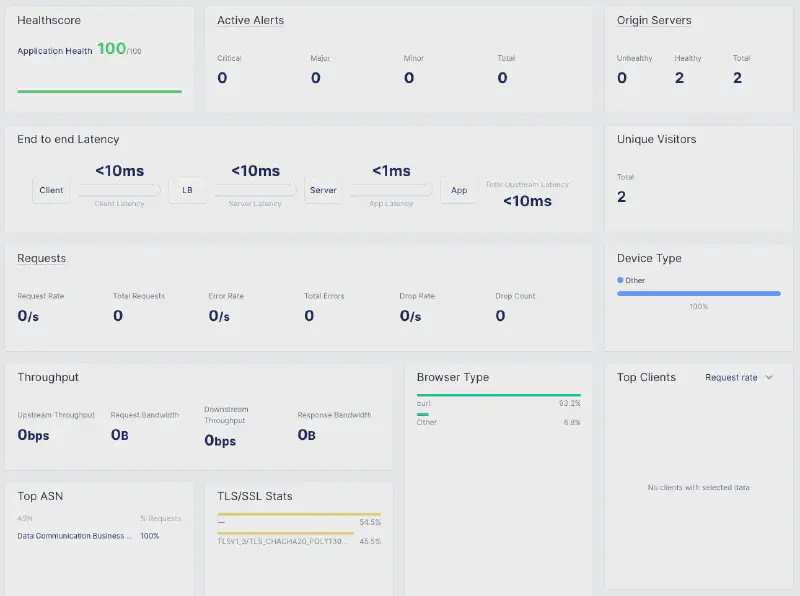
Task: Select the curl bar in Browser Type
Action: [x=498, y=395]
